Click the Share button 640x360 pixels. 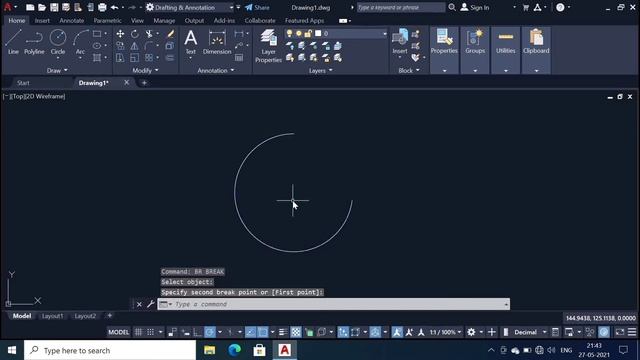tap(257, 7)
